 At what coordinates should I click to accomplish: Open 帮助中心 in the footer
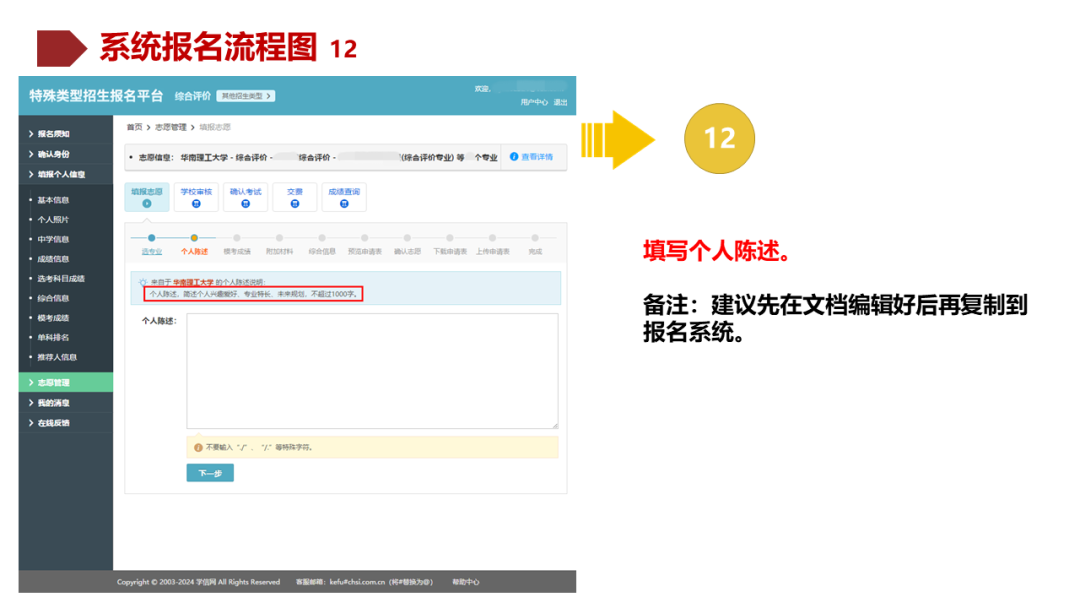466,582
